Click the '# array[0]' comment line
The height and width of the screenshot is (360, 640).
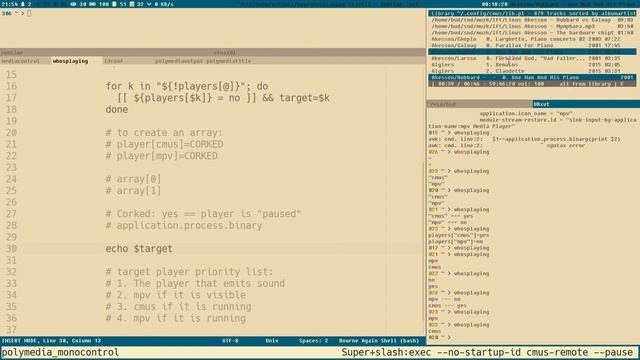coord(133,179)
